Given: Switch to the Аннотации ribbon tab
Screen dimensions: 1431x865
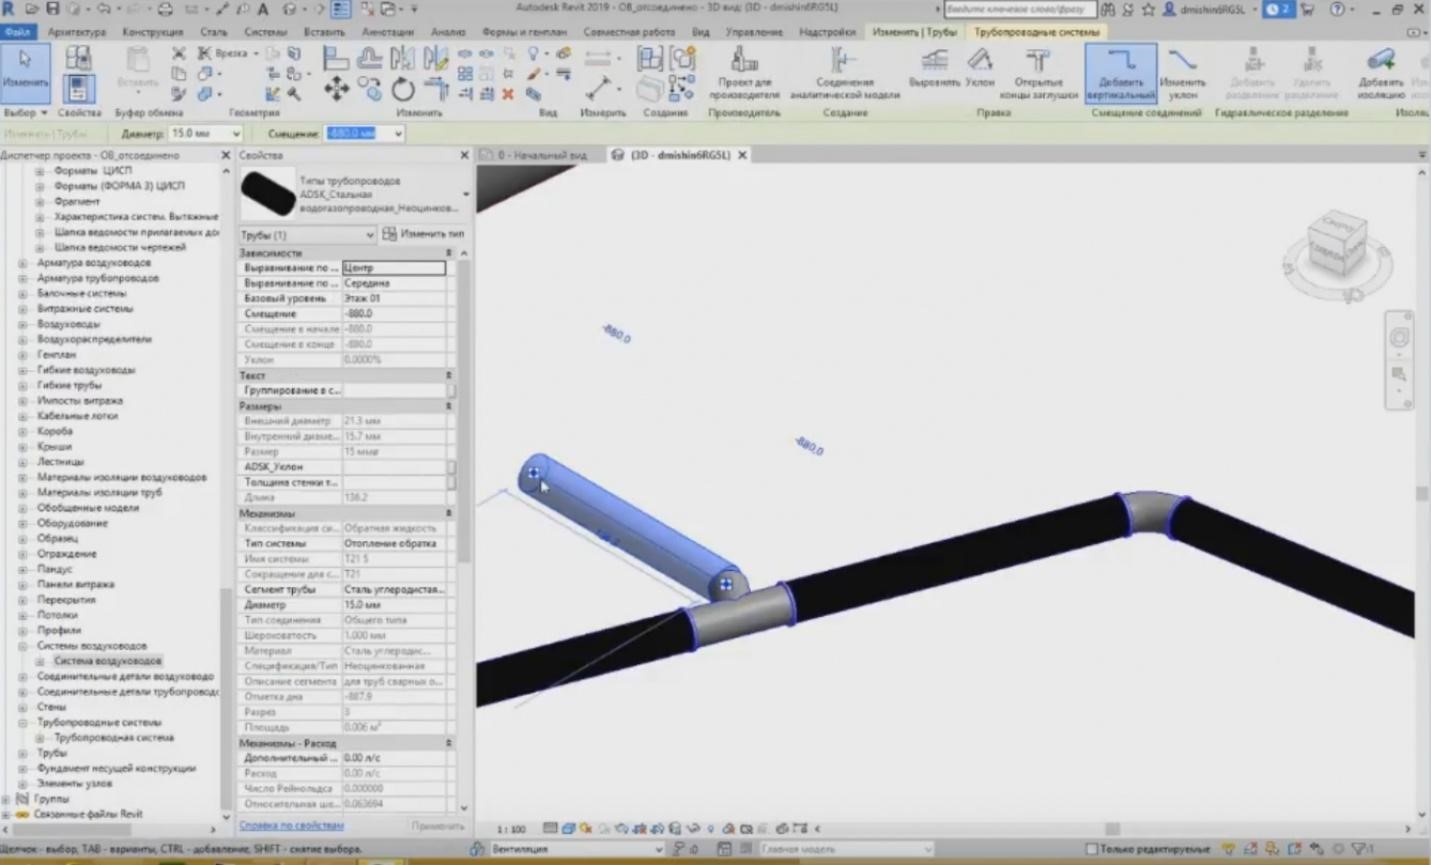Looking at the screenshot, I should tap(387, 32).
